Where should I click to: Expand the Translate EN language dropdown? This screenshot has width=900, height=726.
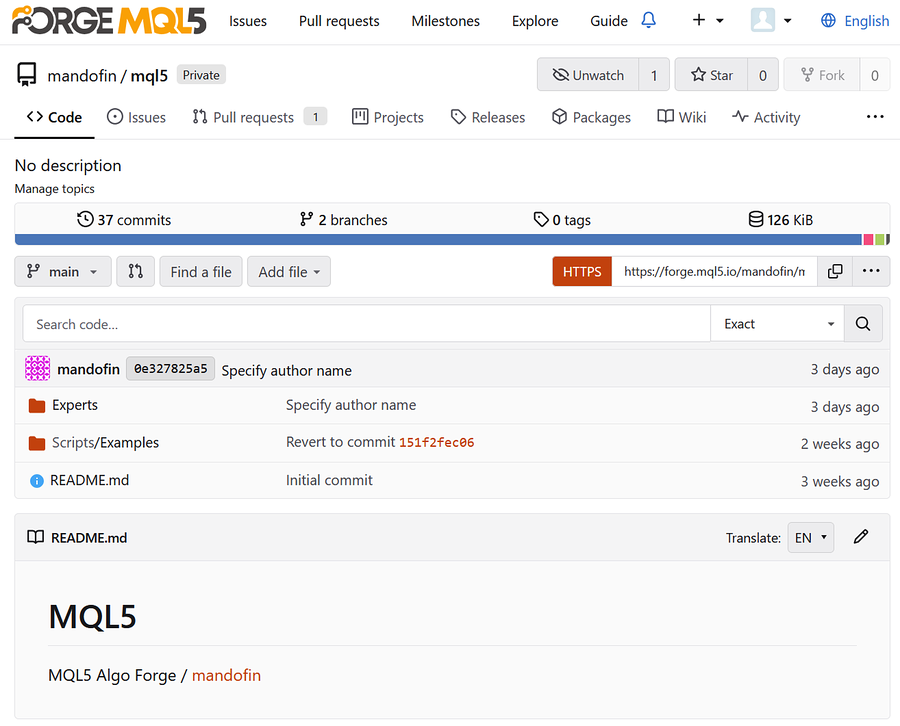810,538
